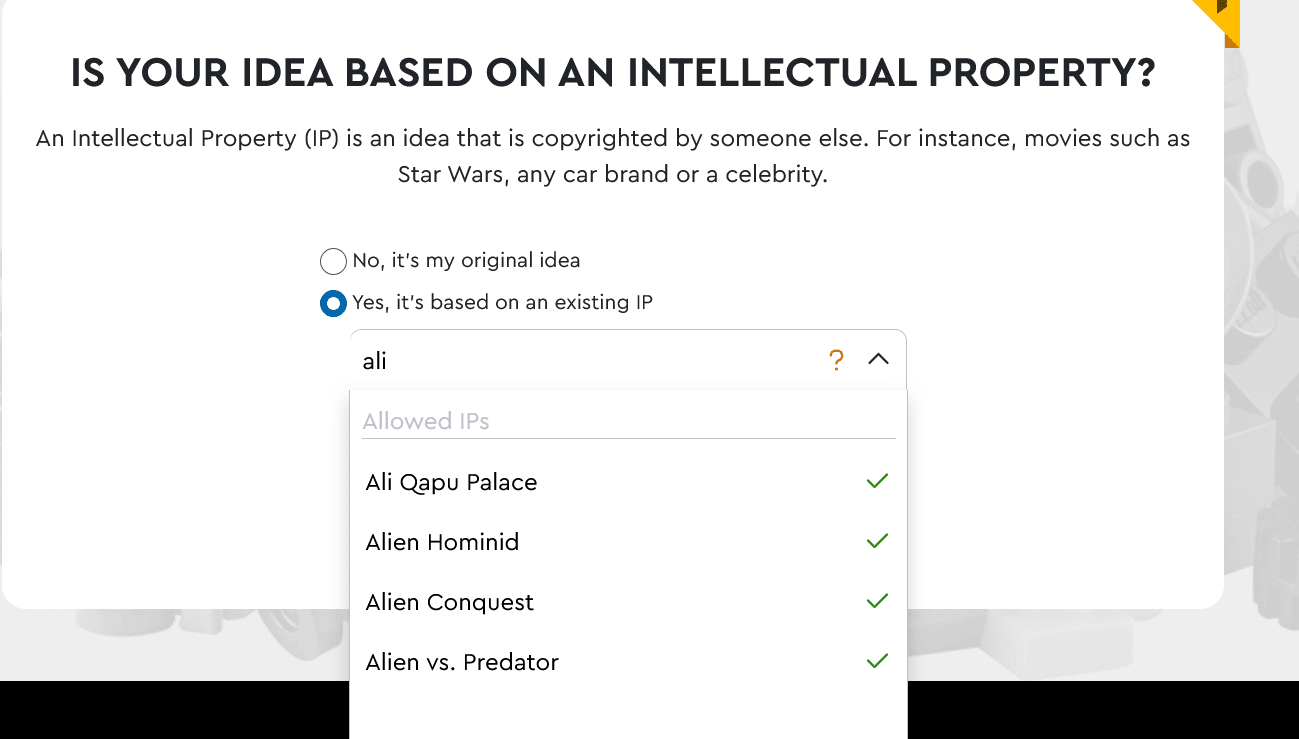Viewport: 1299px width, 739px height.
Task: Click the green checkmark next to Alien vs. Predator
Action: 877,661
